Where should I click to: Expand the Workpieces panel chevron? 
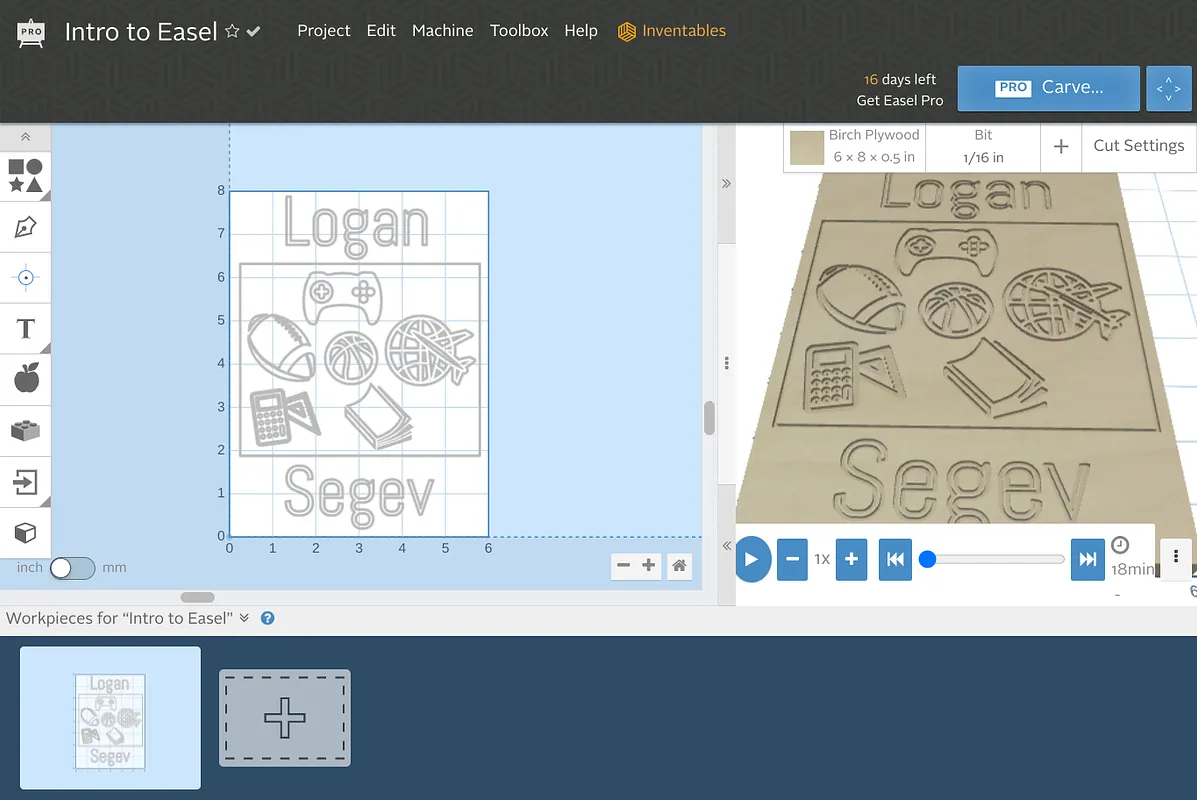click(244, 618)
